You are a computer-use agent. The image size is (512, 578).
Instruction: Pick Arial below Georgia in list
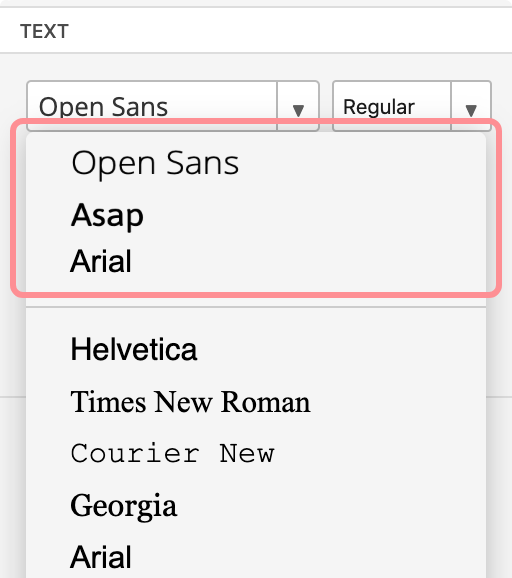(256, 557)
